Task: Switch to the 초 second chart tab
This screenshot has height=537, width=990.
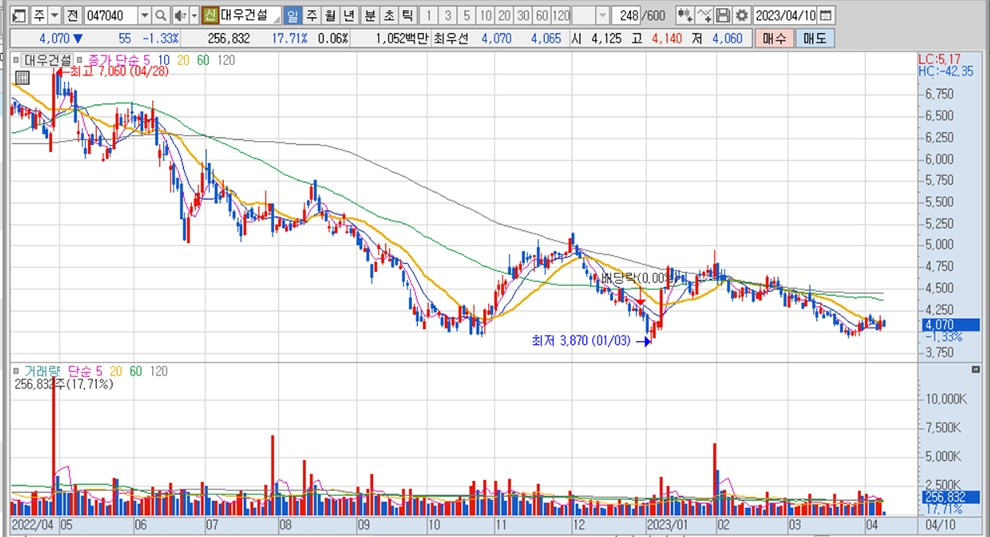Action: (x=389, y=15)
